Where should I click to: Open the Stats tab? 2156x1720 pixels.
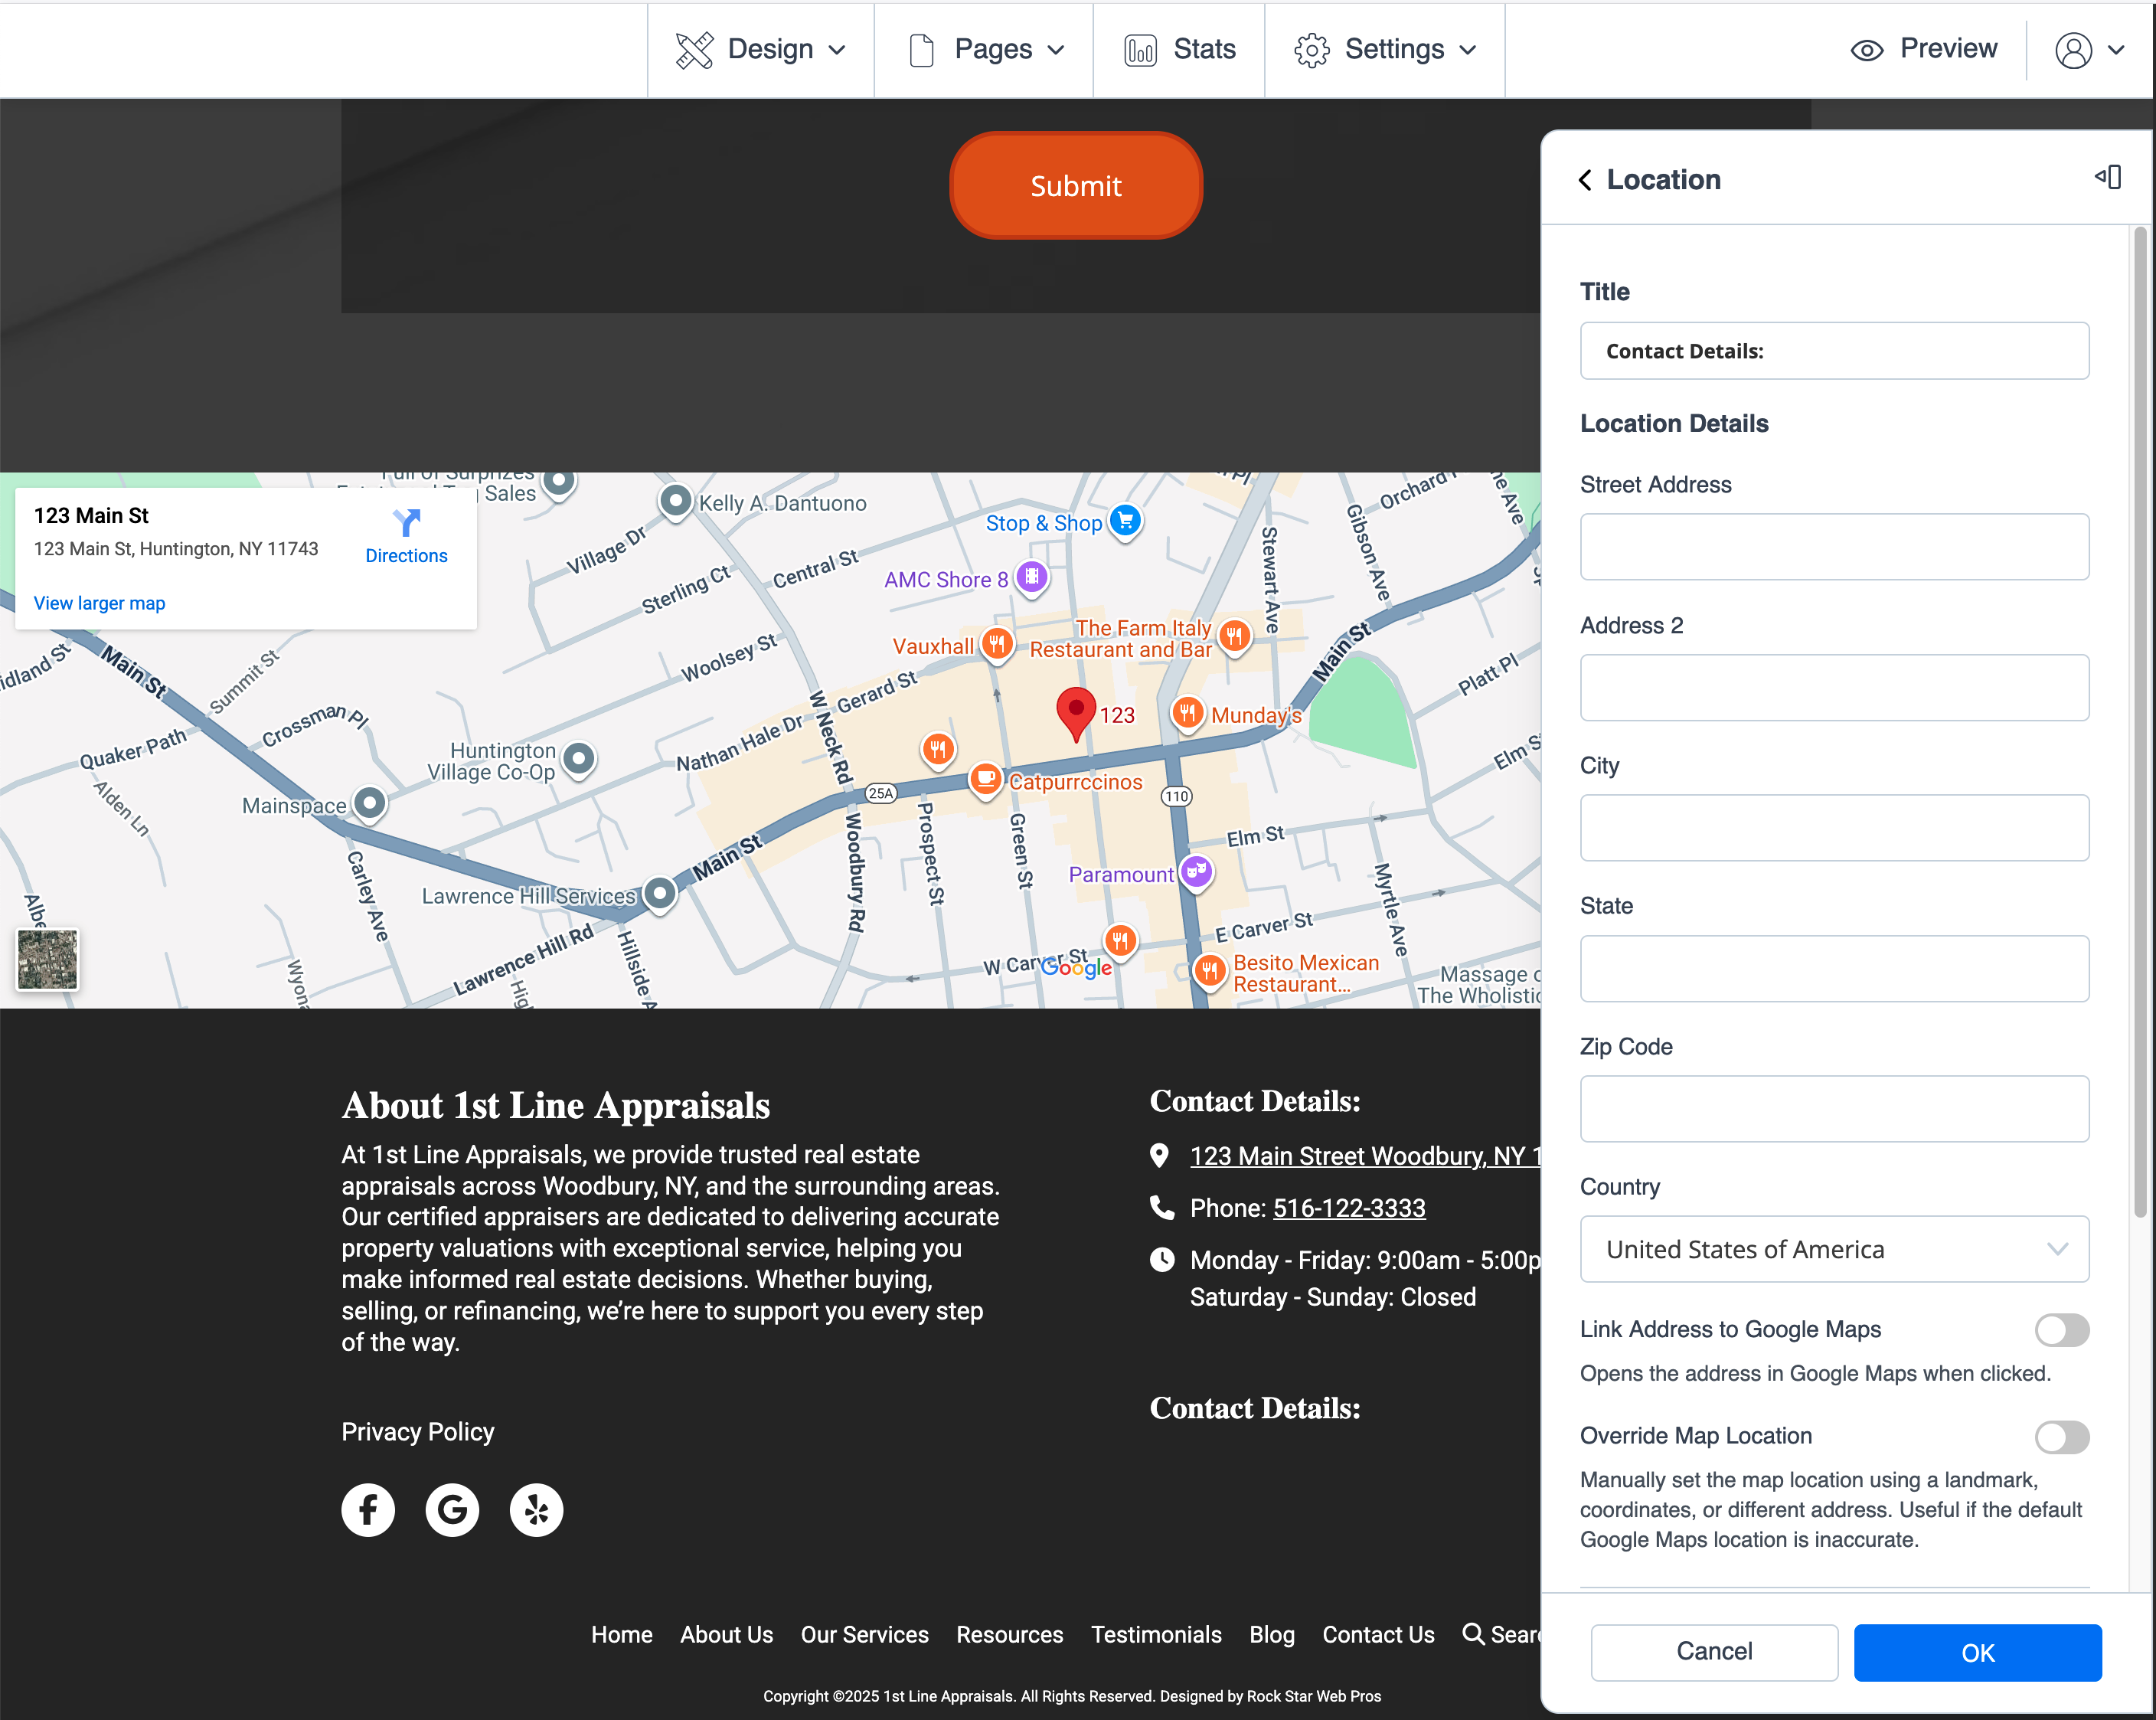pyautogui.click(x=1179, y=50)
